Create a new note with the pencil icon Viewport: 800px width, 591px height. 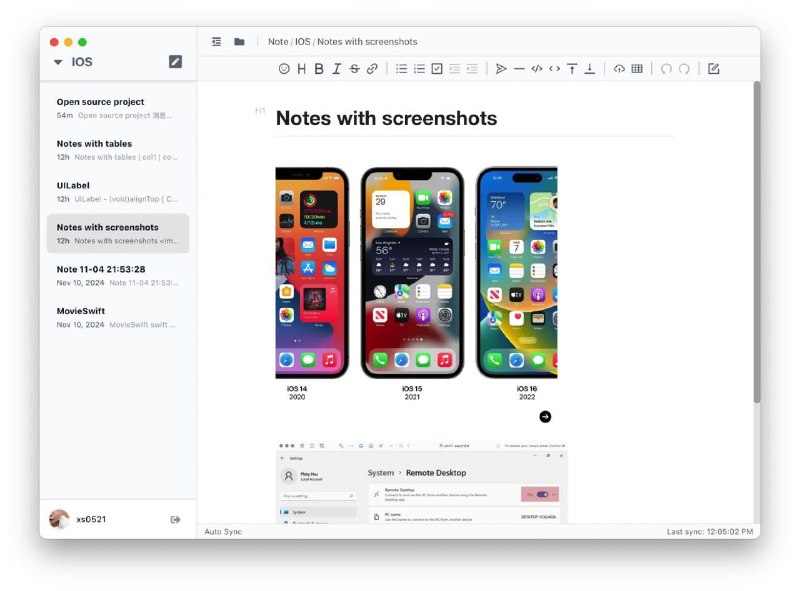(175, 61)
